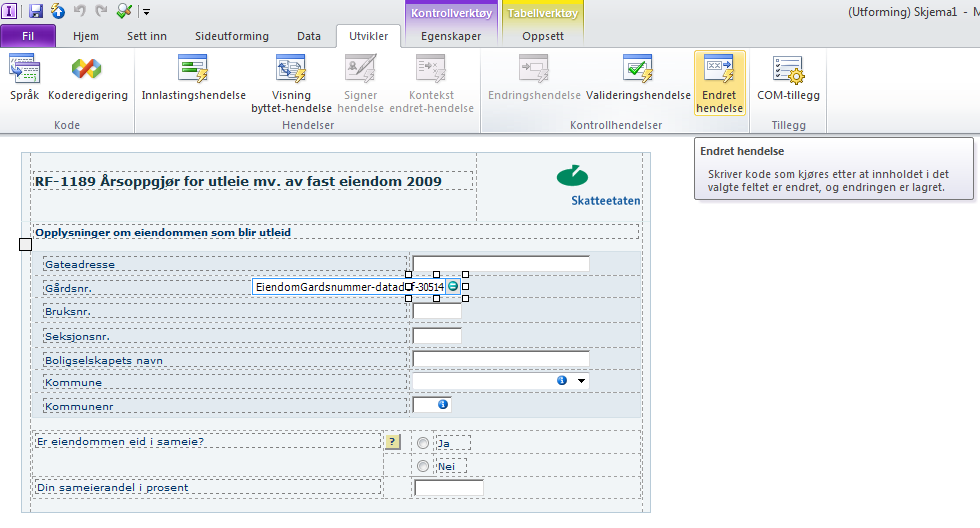The height and width of the screenshot is (528, 980).
Task: Open the Oppsett tab under Tabellverktøy
Action: [543, 36]
